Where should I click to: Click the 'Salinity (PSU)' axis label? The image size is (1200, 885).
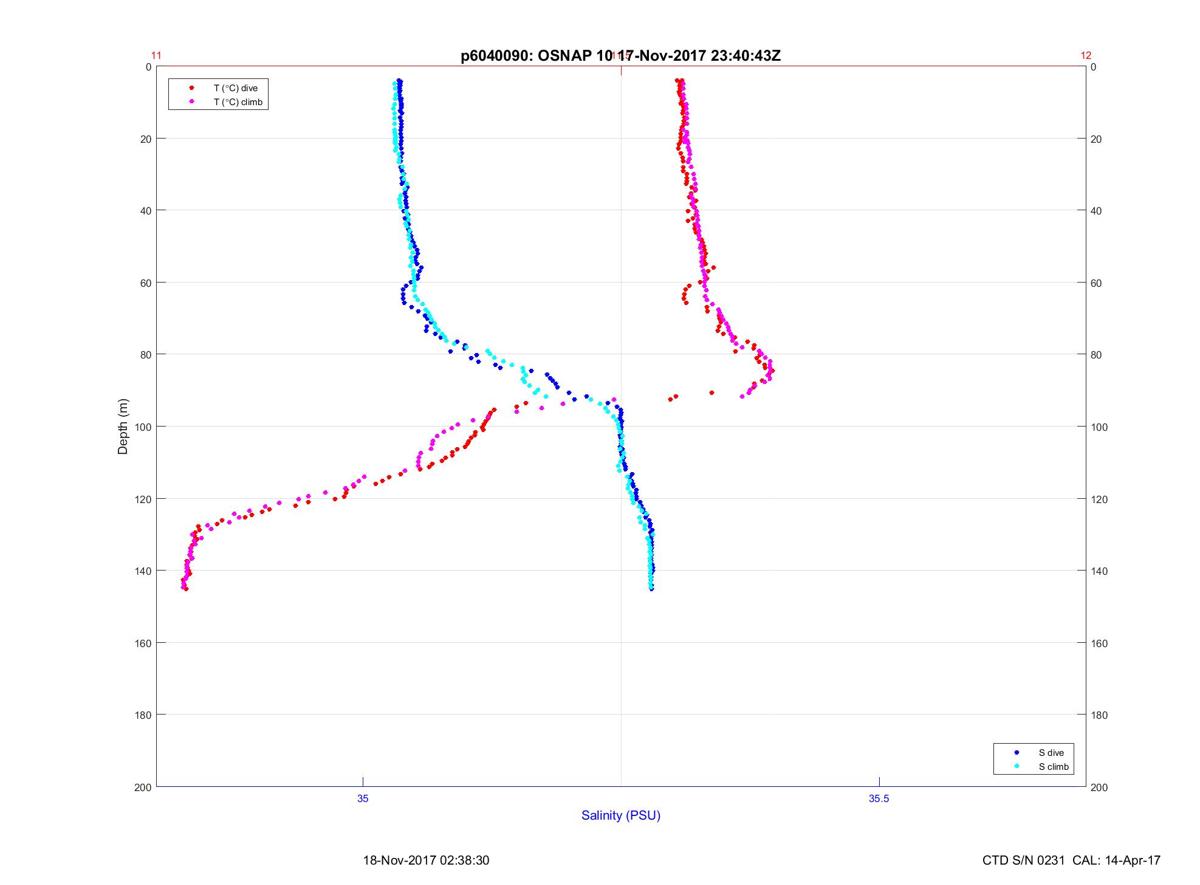click(621, 816)
